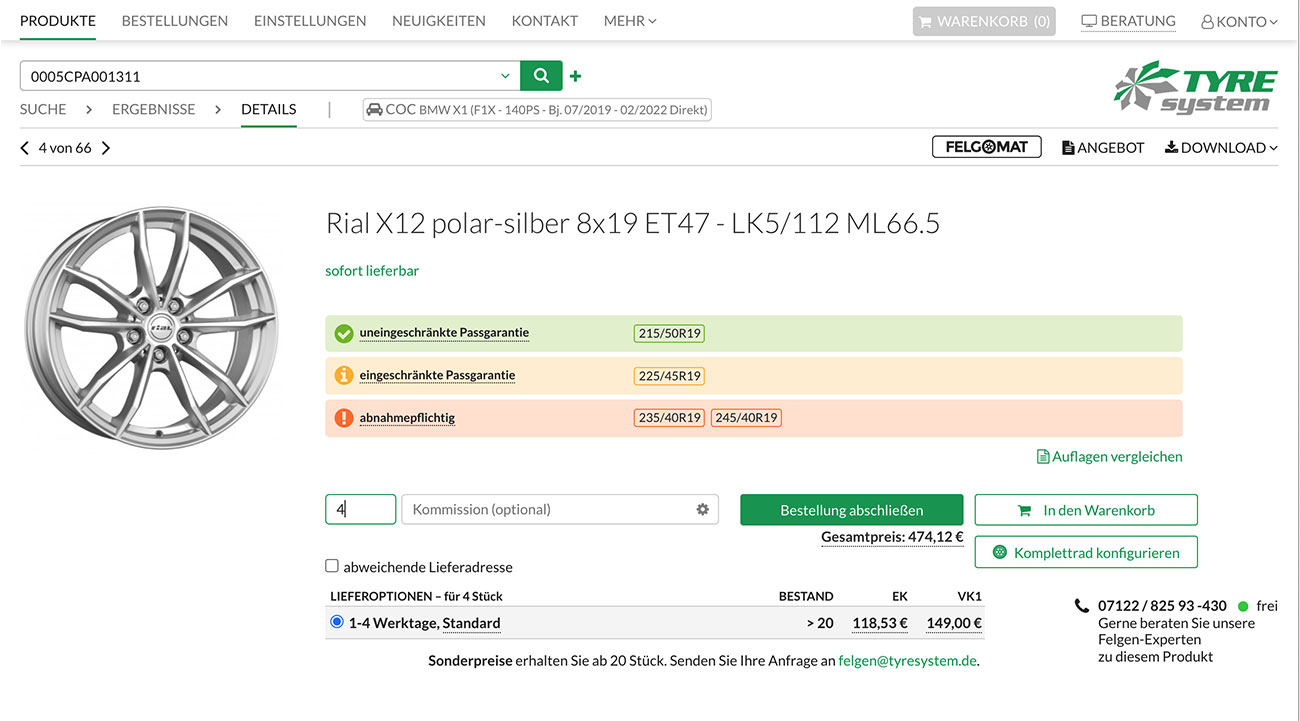Open the Produkte tab
This screenshot has height=721, width=1300.
(x=58, y=21)
